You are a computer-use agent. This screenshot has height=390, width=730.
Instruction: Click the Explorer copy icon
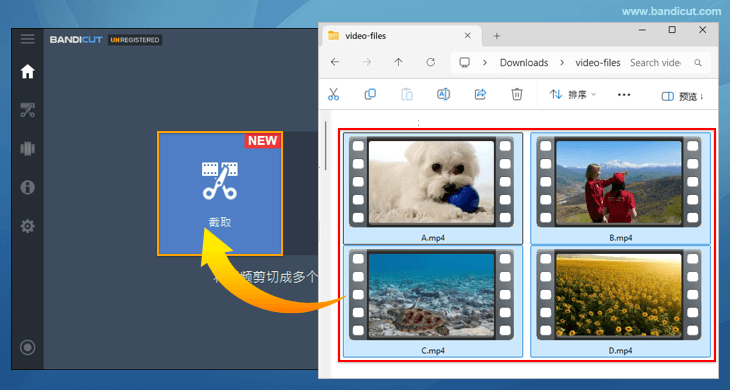coord(370,94)
